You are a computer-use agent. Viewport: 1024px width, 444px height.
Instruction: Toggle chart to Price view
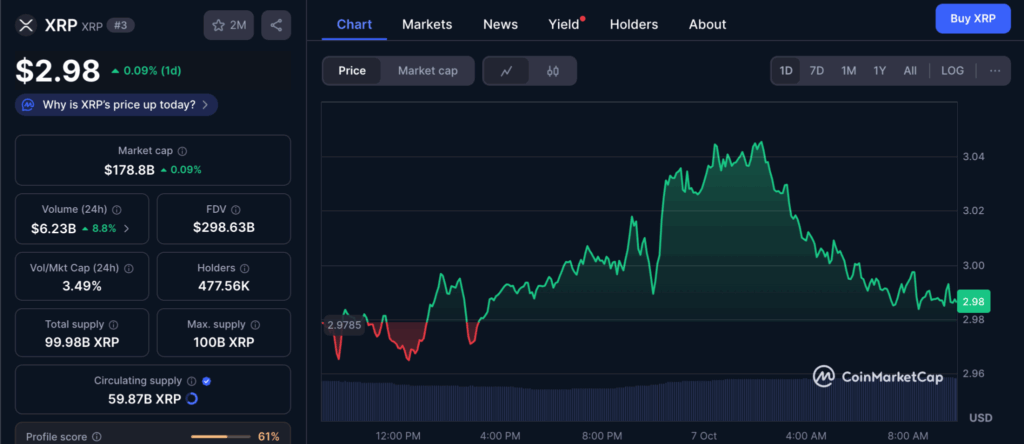[352, 71]
